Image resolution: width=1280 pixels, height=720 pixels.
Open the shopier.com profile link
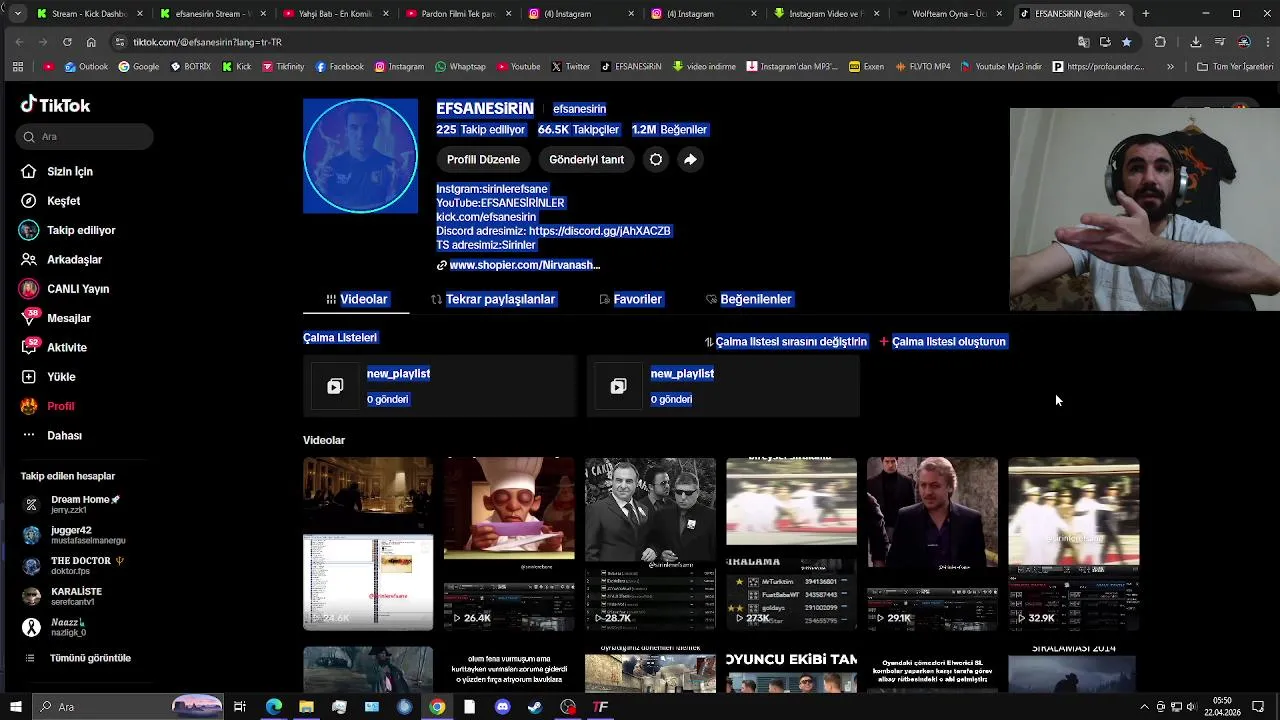point(518,265)
